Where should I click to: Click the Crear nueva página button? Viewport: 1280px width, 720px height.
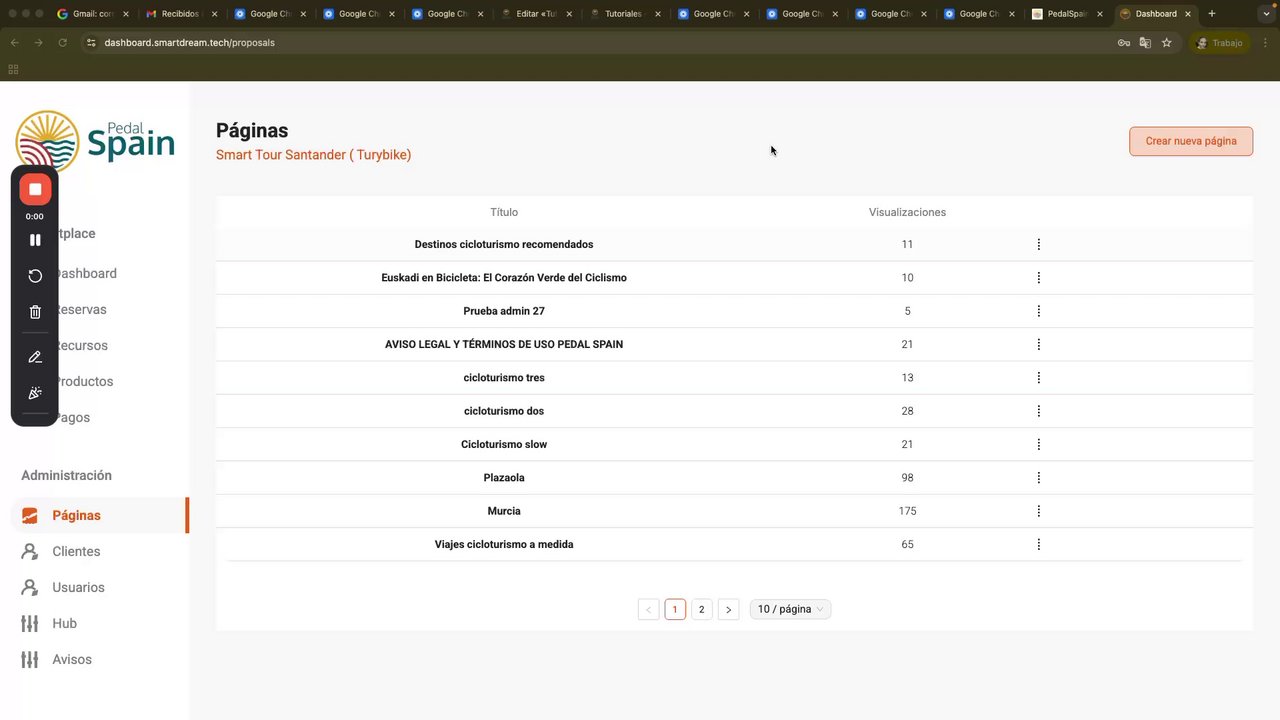pyautogui.click(x=1191, y=141)
